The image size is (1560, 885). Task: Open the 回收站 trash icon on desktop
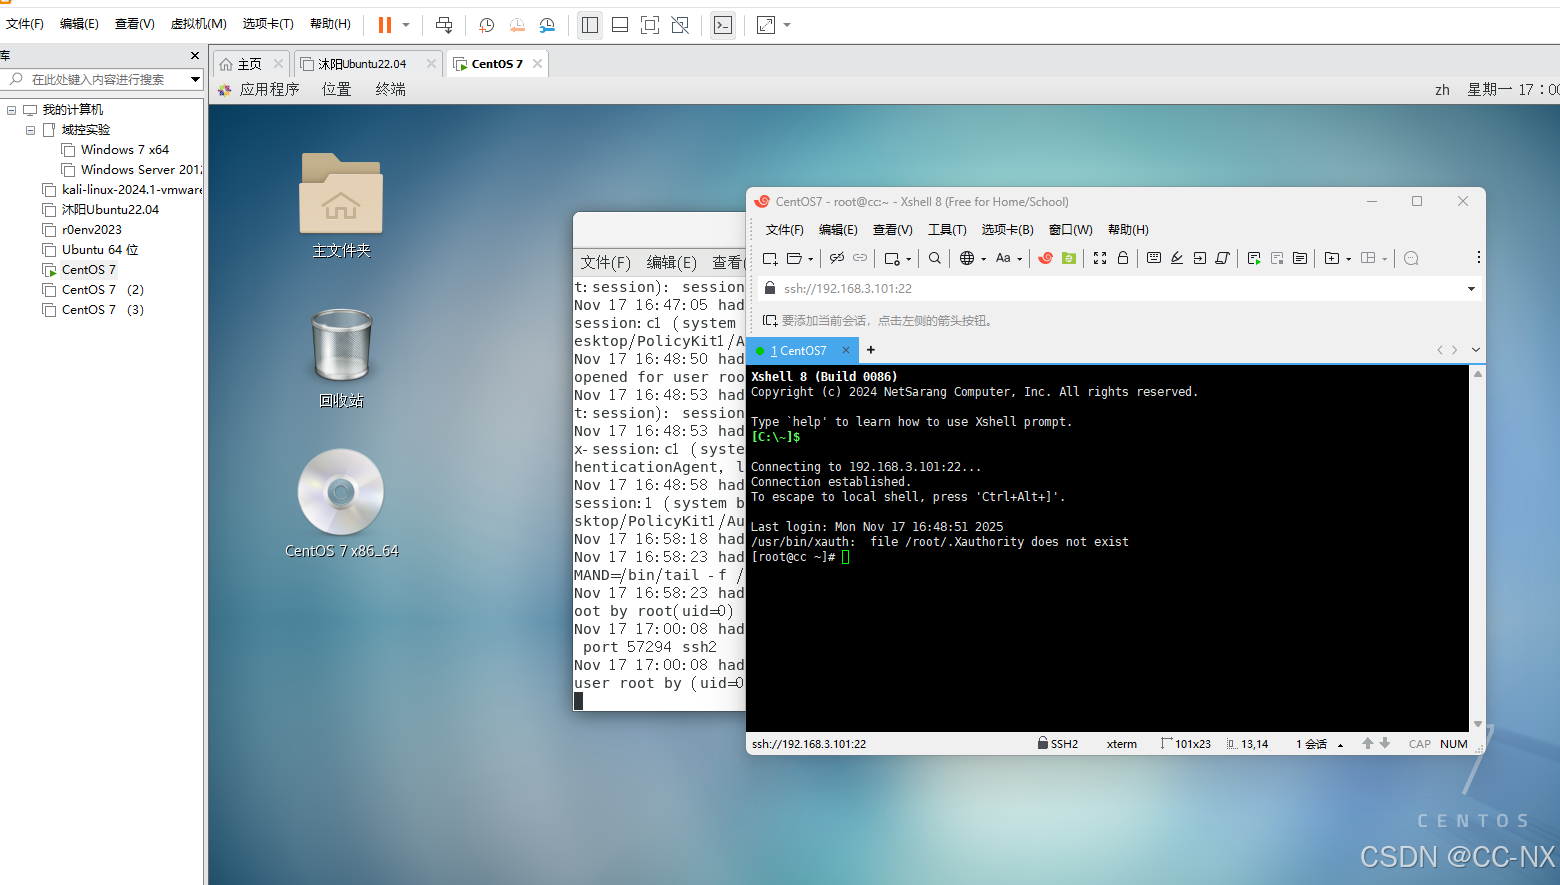pos(341,358)
